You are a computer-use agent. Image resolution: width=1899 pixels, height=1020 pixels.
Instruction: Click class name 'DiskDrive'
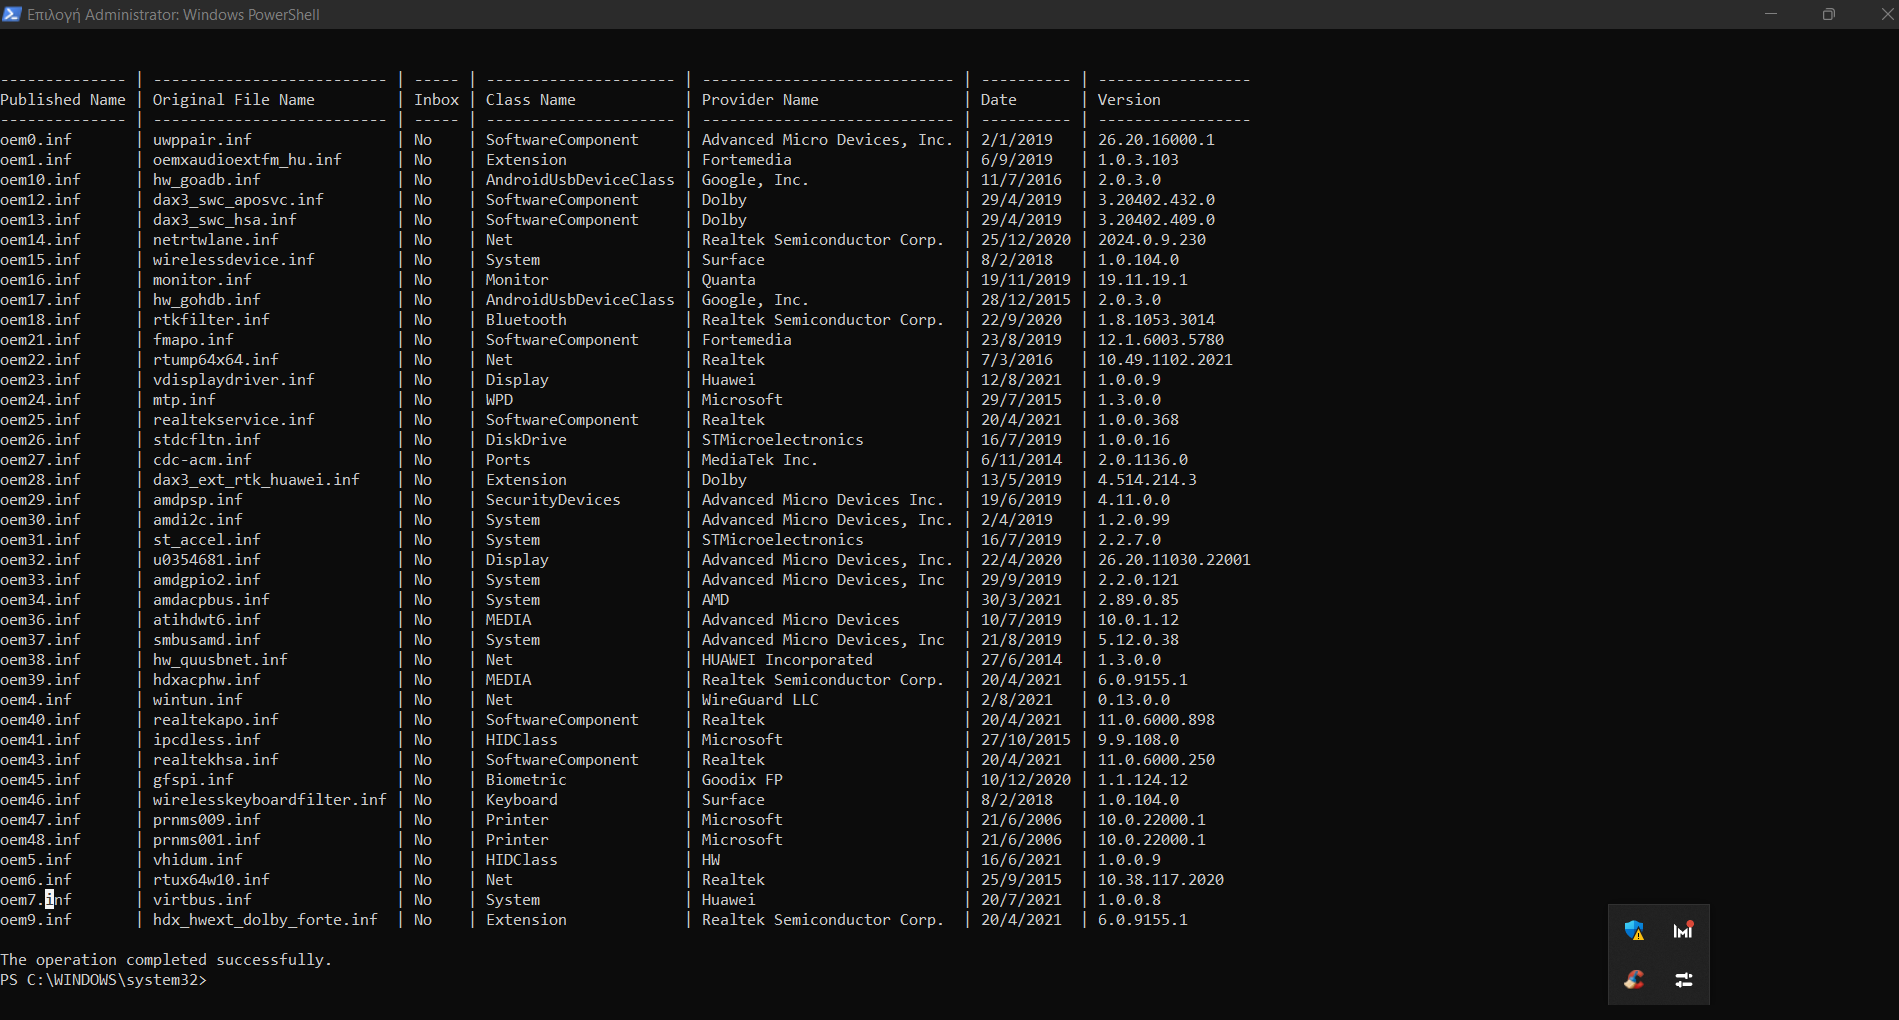526,440
